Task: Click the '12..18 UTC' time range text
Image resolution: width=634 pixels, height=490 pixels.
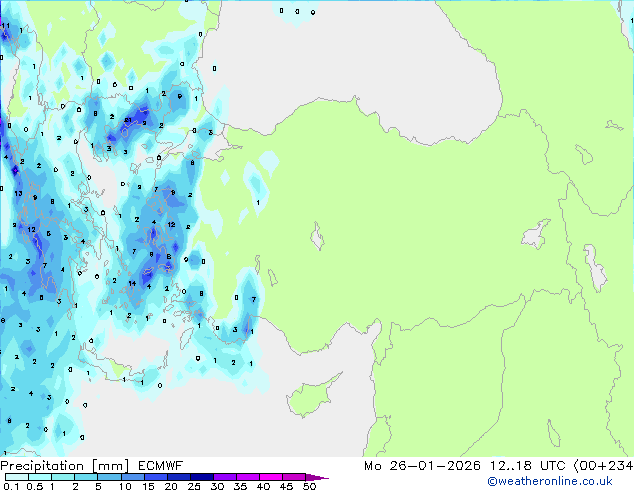Action: [x=527, y=466]
